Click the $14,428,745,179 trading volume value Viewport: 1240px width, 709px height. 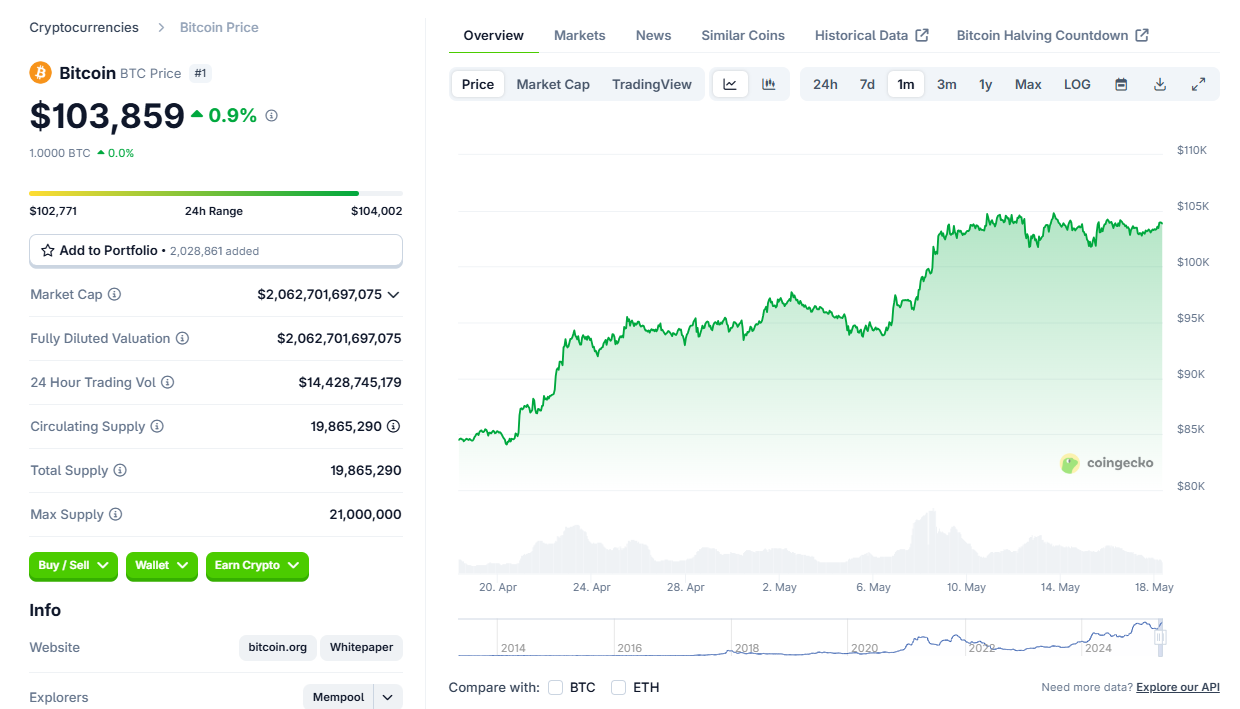(x=350, y=383)
